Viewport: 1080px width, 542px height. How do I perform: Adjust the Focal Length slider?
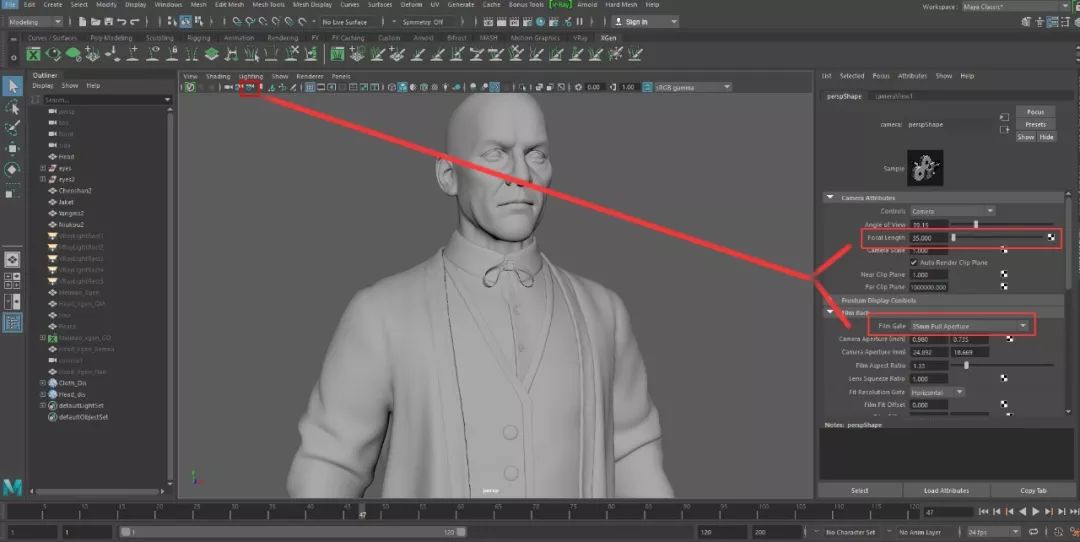954,238
